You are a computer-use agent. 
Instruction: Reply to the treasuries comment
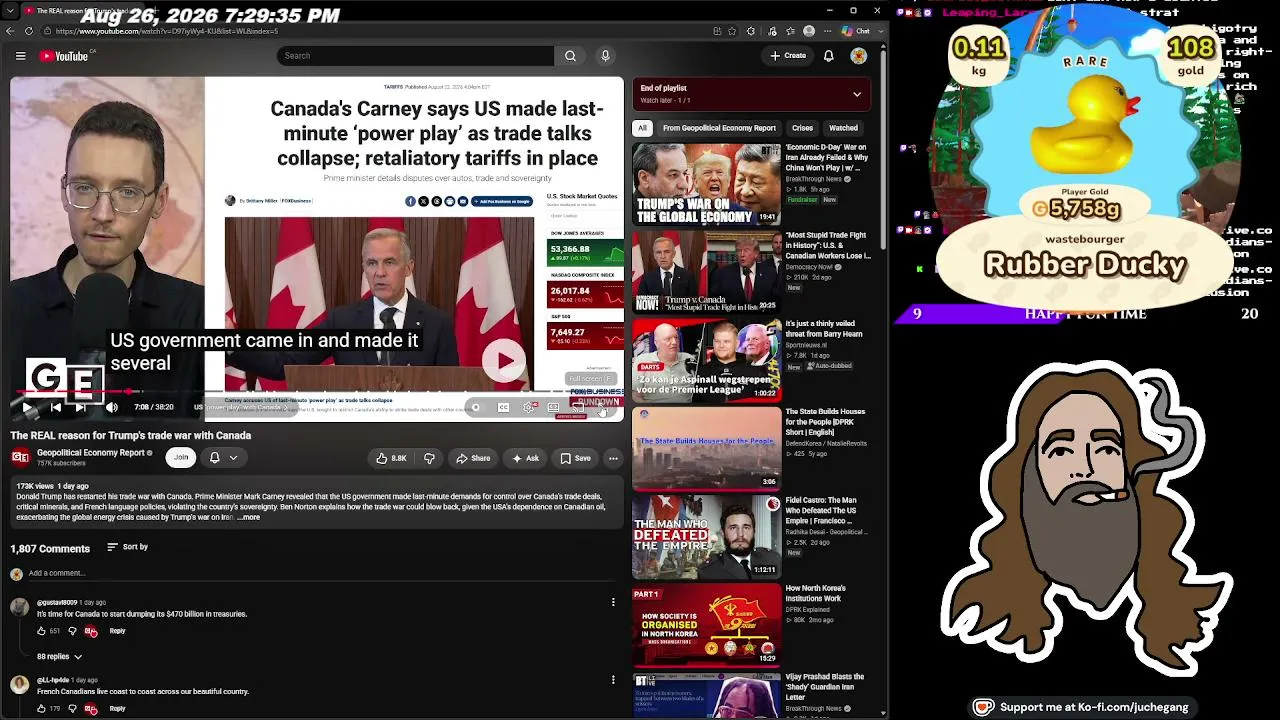(x=117, y=631)
